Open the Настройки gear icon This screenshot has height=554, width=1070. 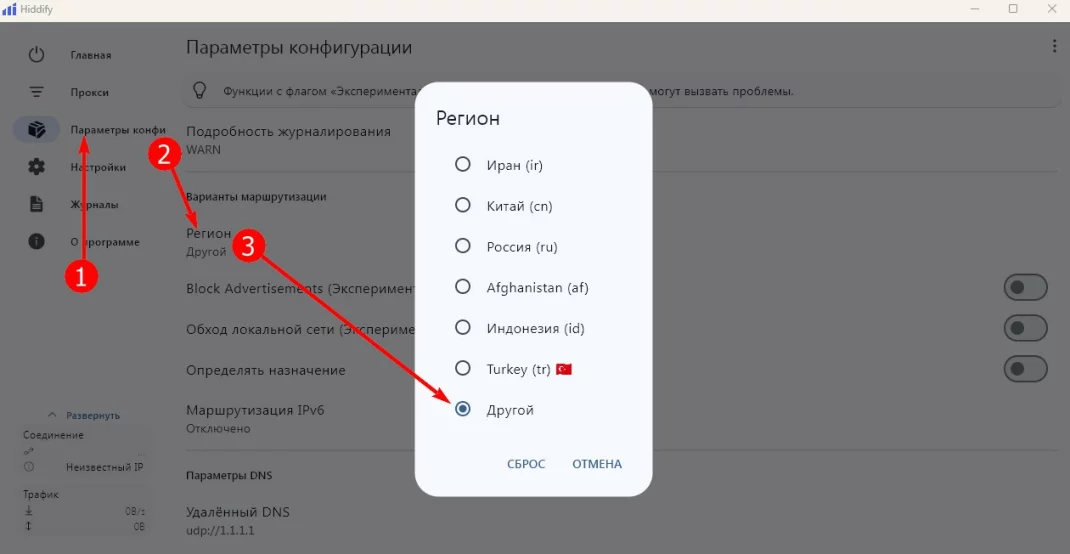point(36,166)
